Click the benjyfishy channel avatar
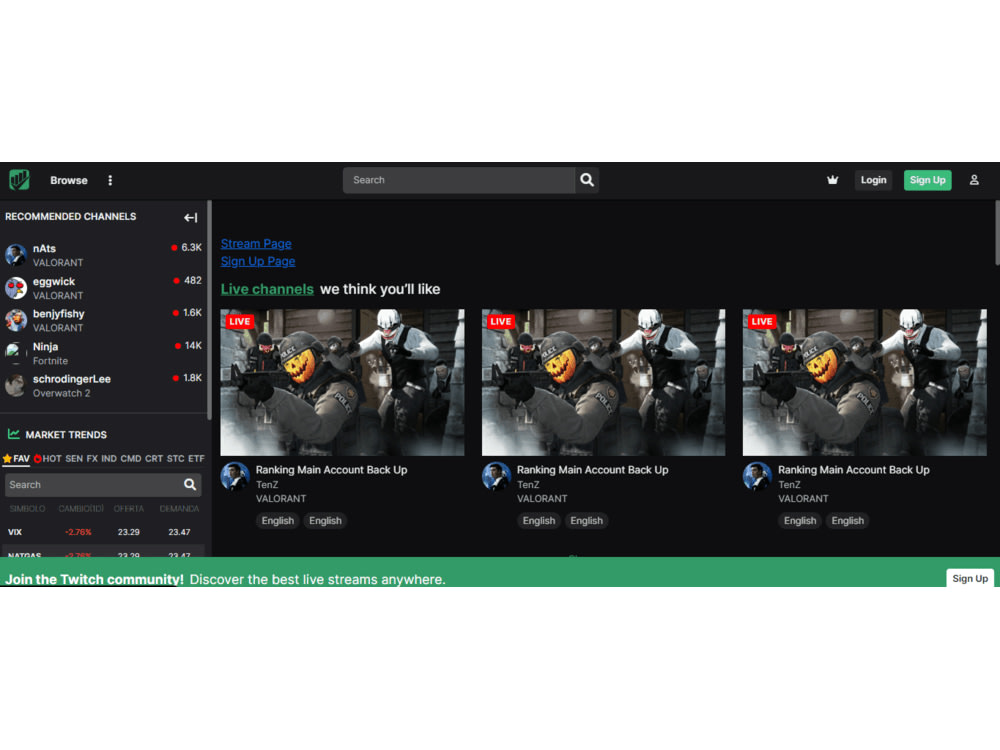 coord(16,320)
